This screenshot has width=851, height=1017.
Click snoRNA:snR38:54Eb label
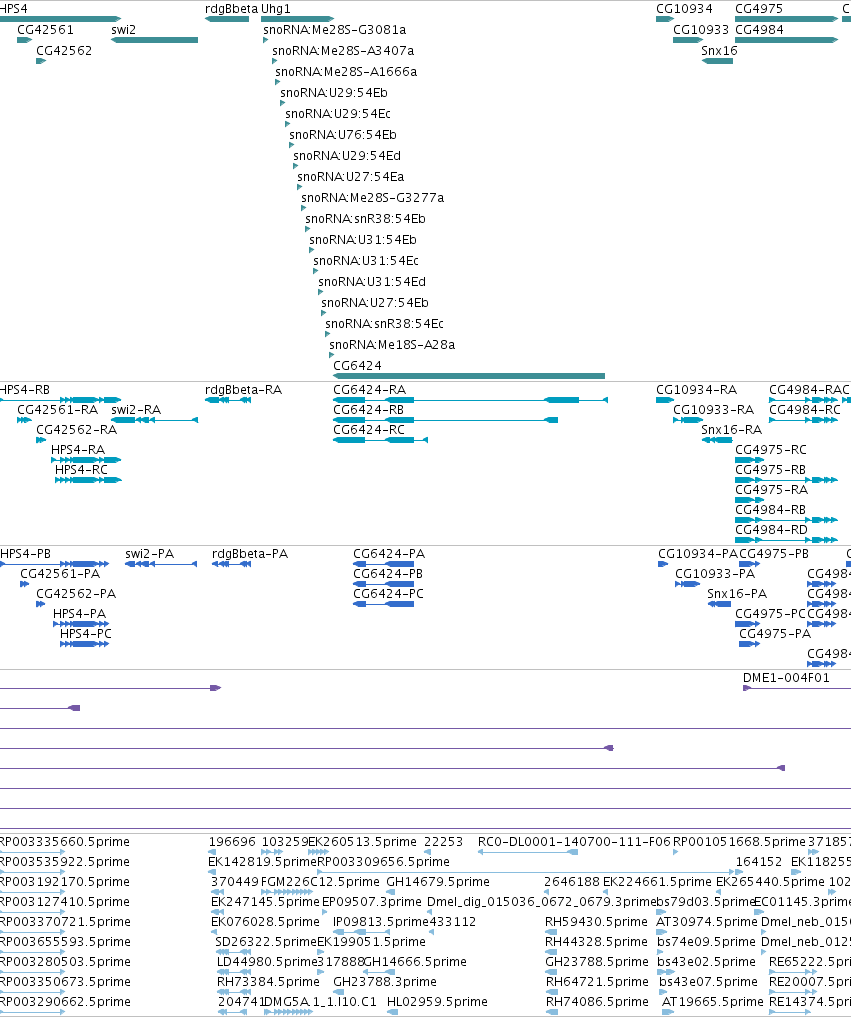point(365,219)
